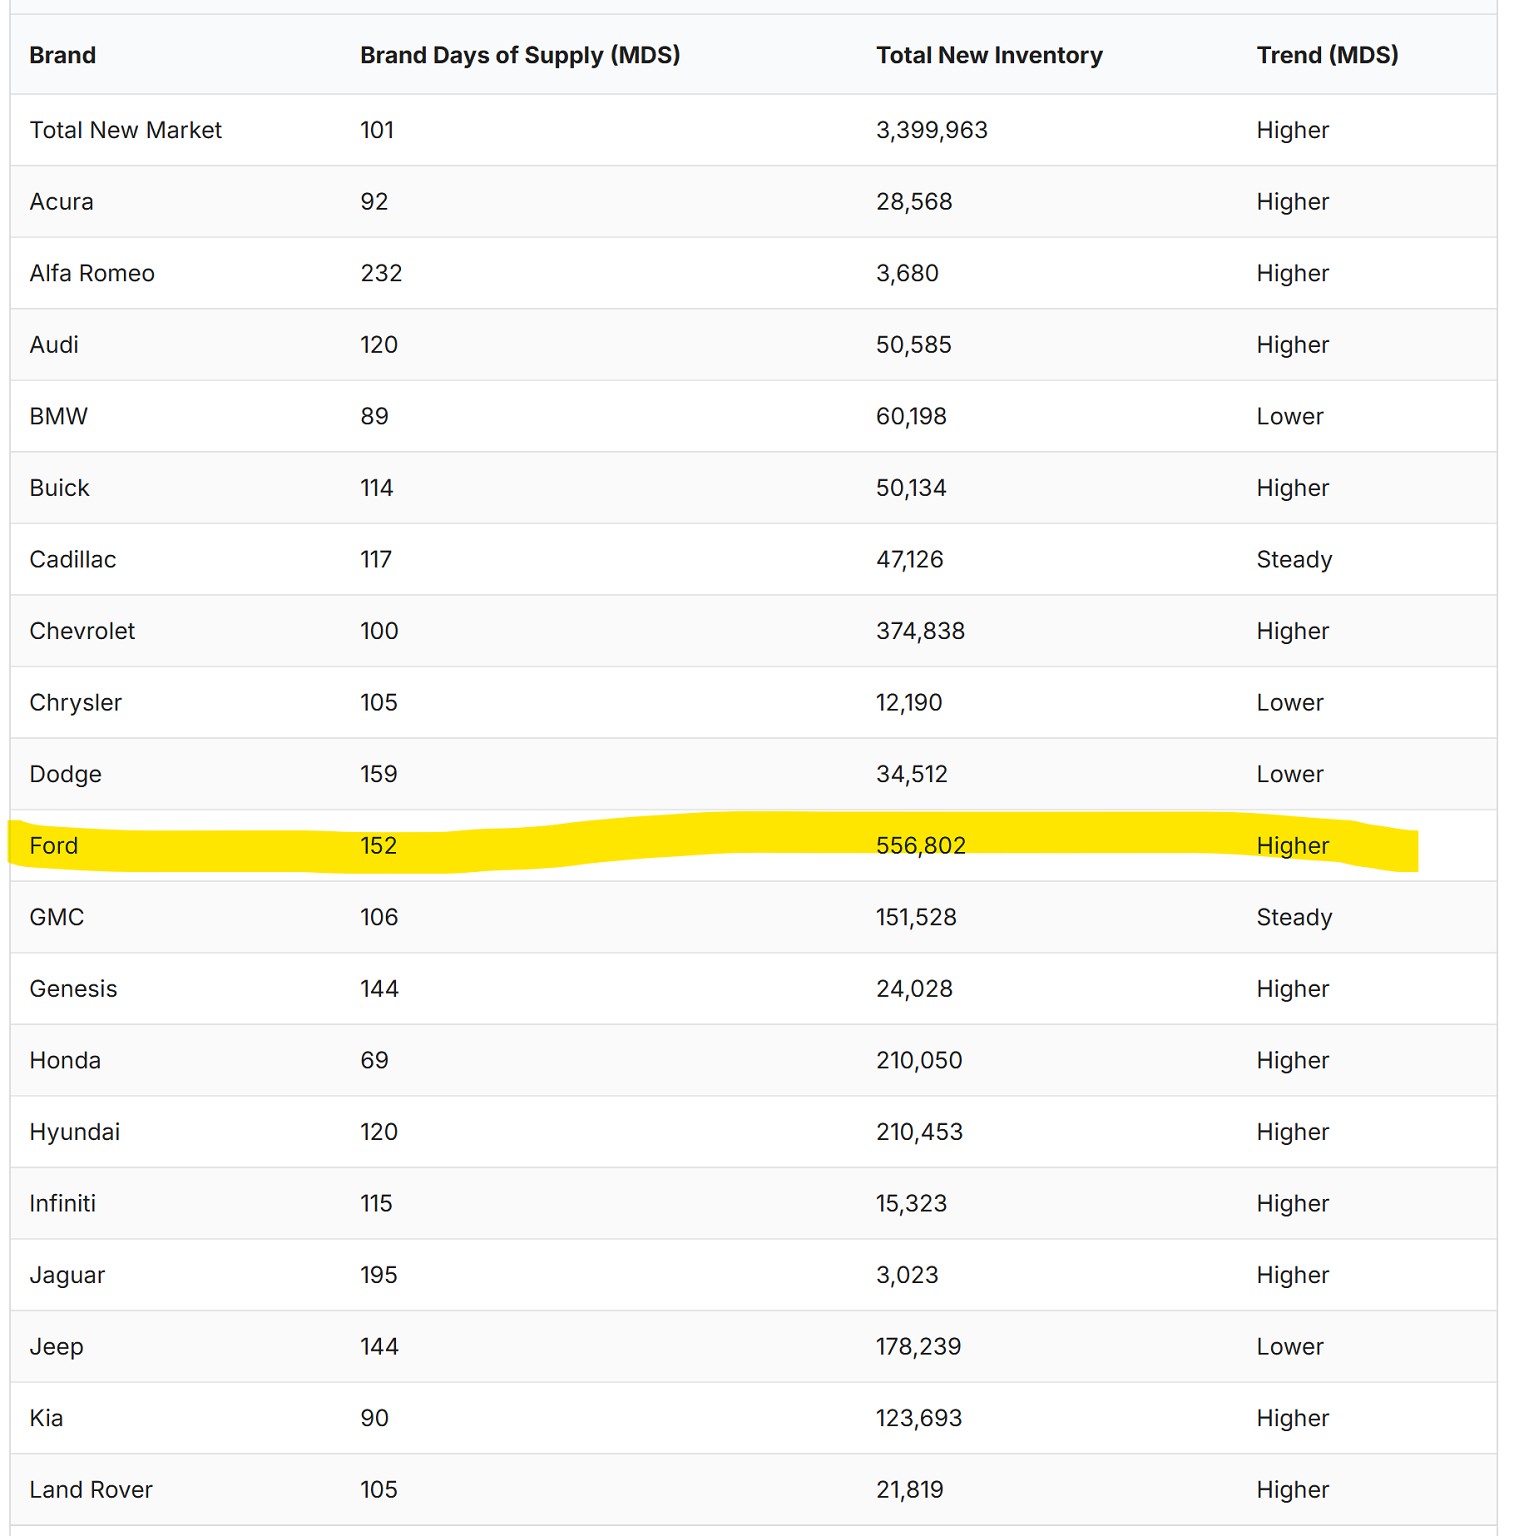Click the Brand Days of Supply header
Image resolution: width=1514 pixels, height=1536 pixels.
519,55
